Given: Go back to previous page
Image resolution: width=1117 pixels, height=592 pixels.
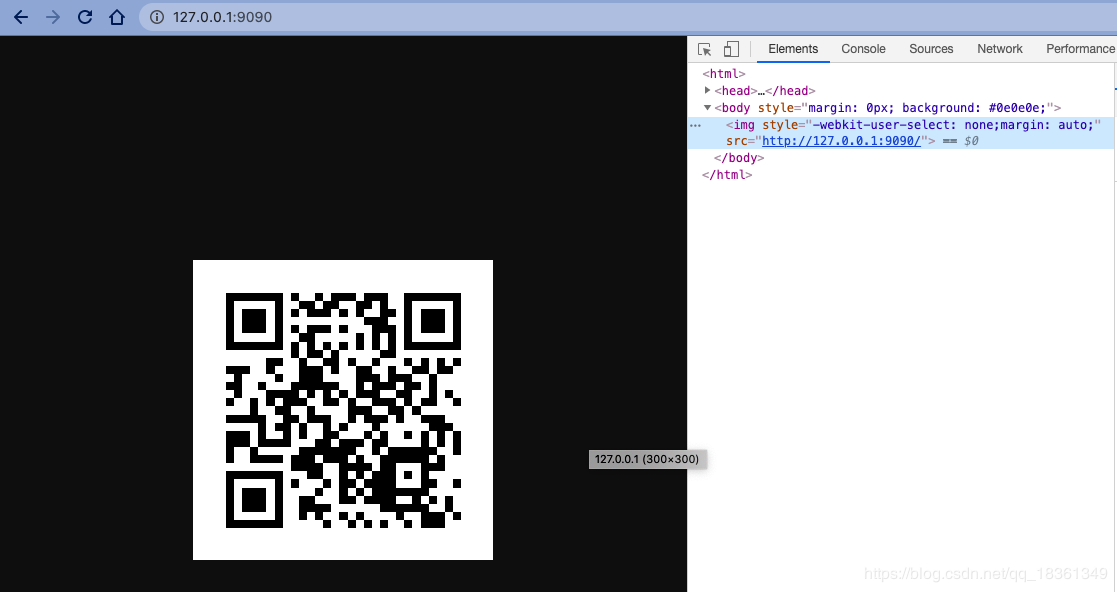Looking at the screenshot, I should [x=21, y=17].
